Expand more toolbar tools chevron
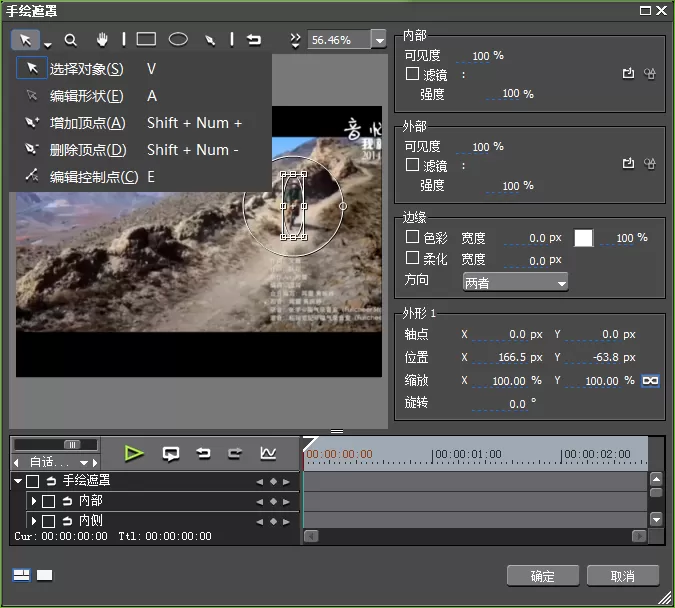The height and width of the screenshot is (608, 675). click(x=295, y=40)
